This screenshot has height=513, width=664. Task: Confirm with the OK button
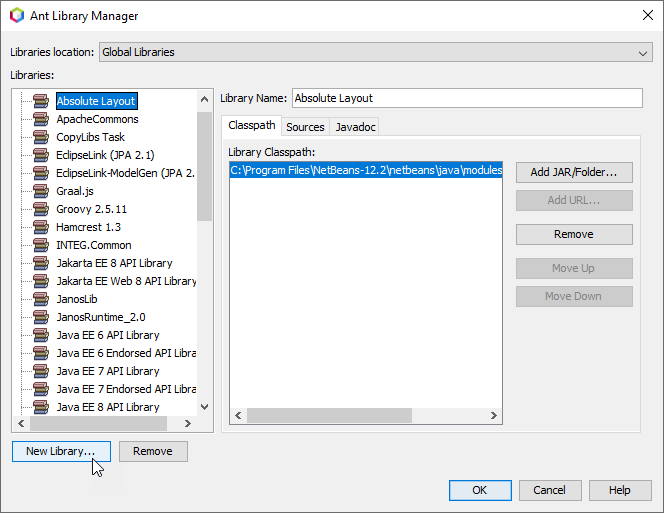pyautogui.click(x=480, y=490)
